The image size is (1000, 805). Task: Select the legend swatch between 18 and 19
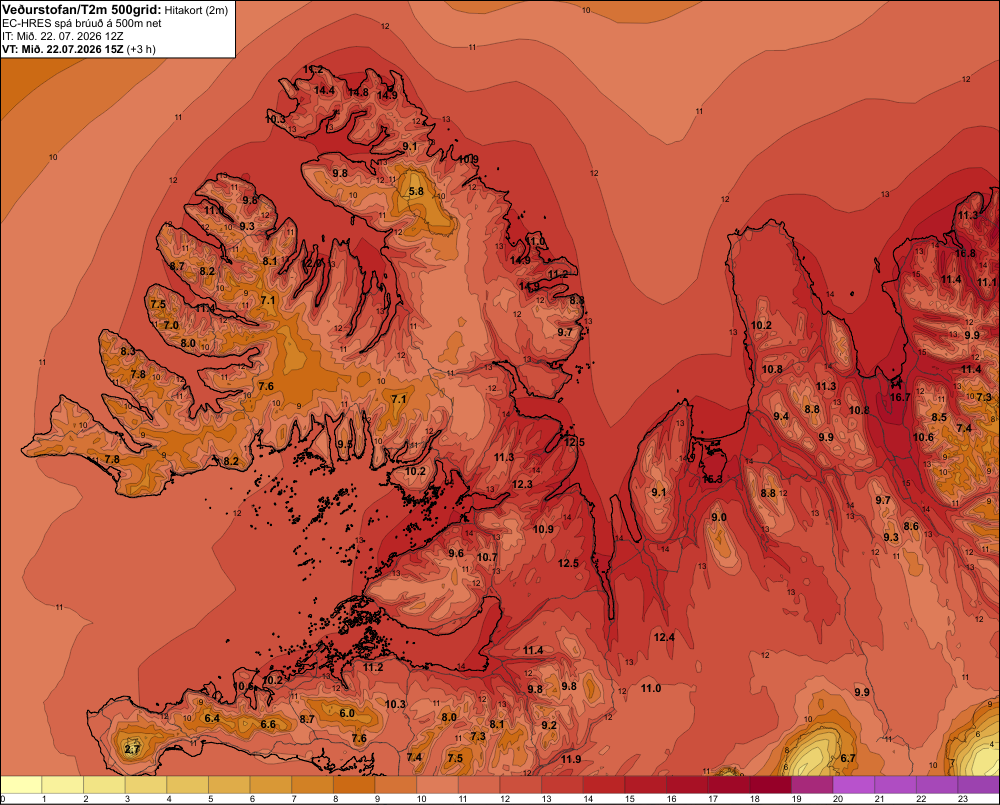coord(770,785)
